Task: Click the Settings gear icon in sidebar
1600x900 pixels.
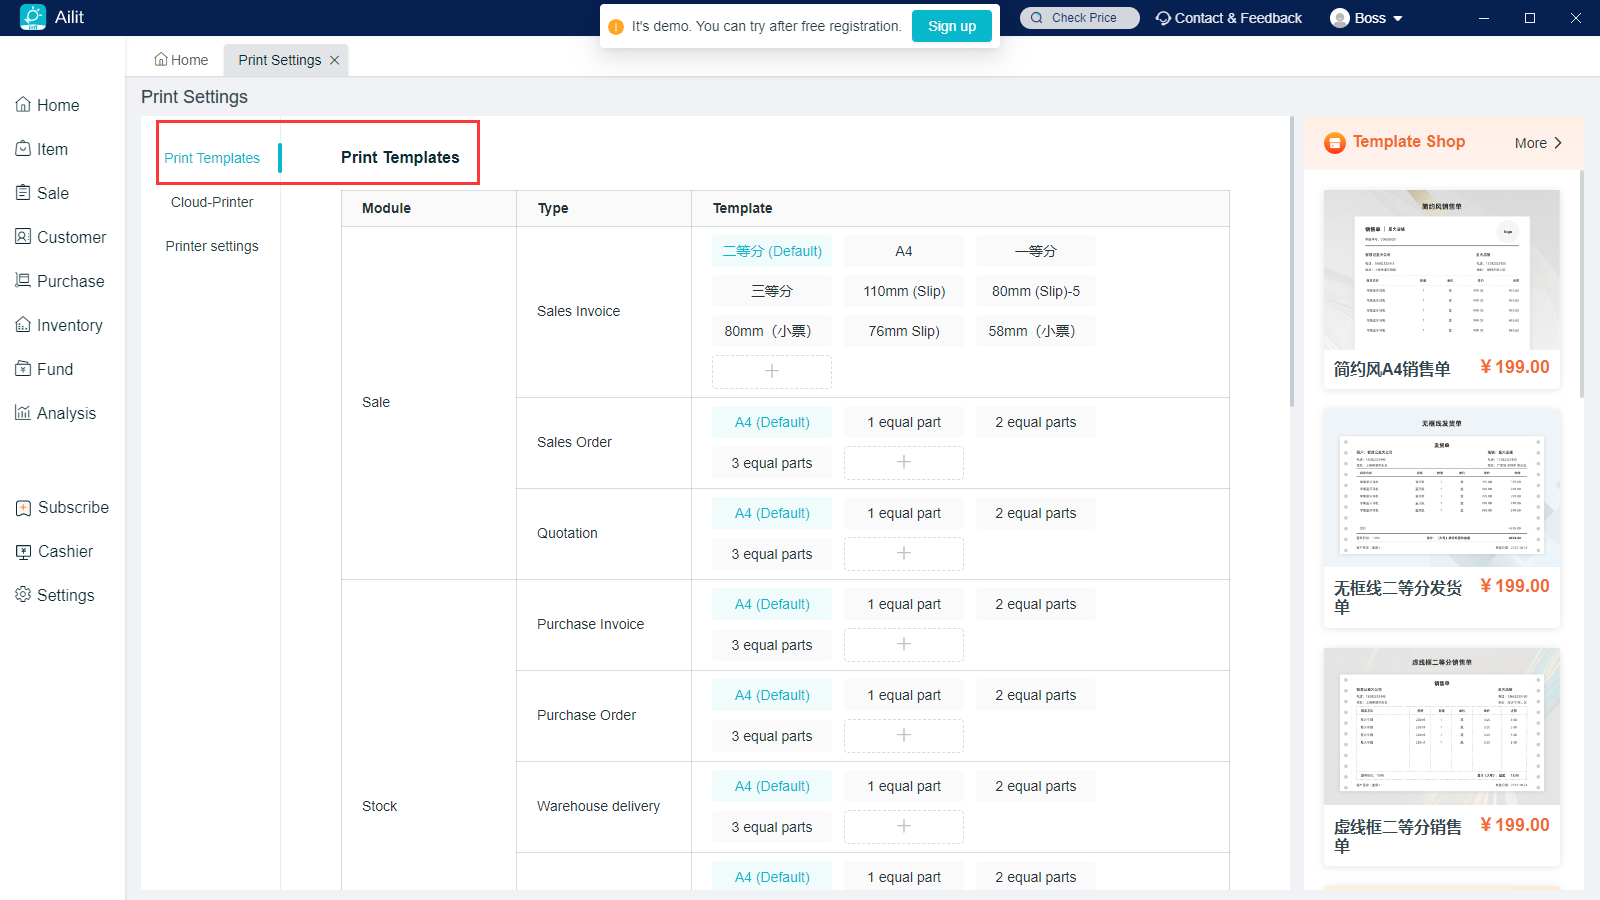Action: pos(23,595)
